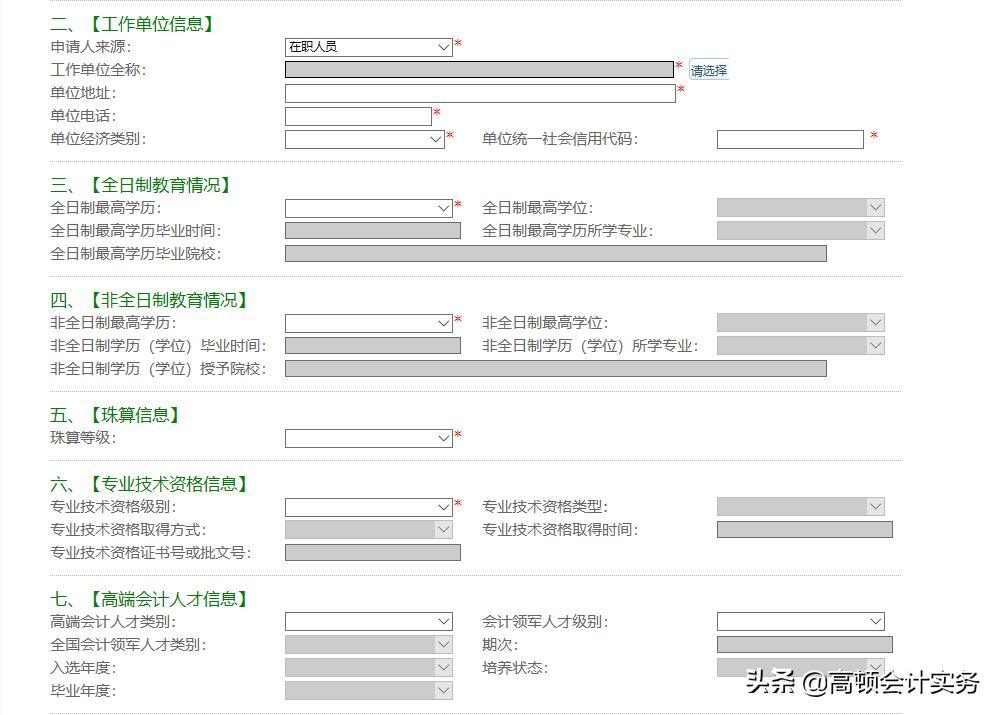Click the 单位电话 input field
Screen dimensions: 1000x715
pyautogui.click(x=357, y=116)
